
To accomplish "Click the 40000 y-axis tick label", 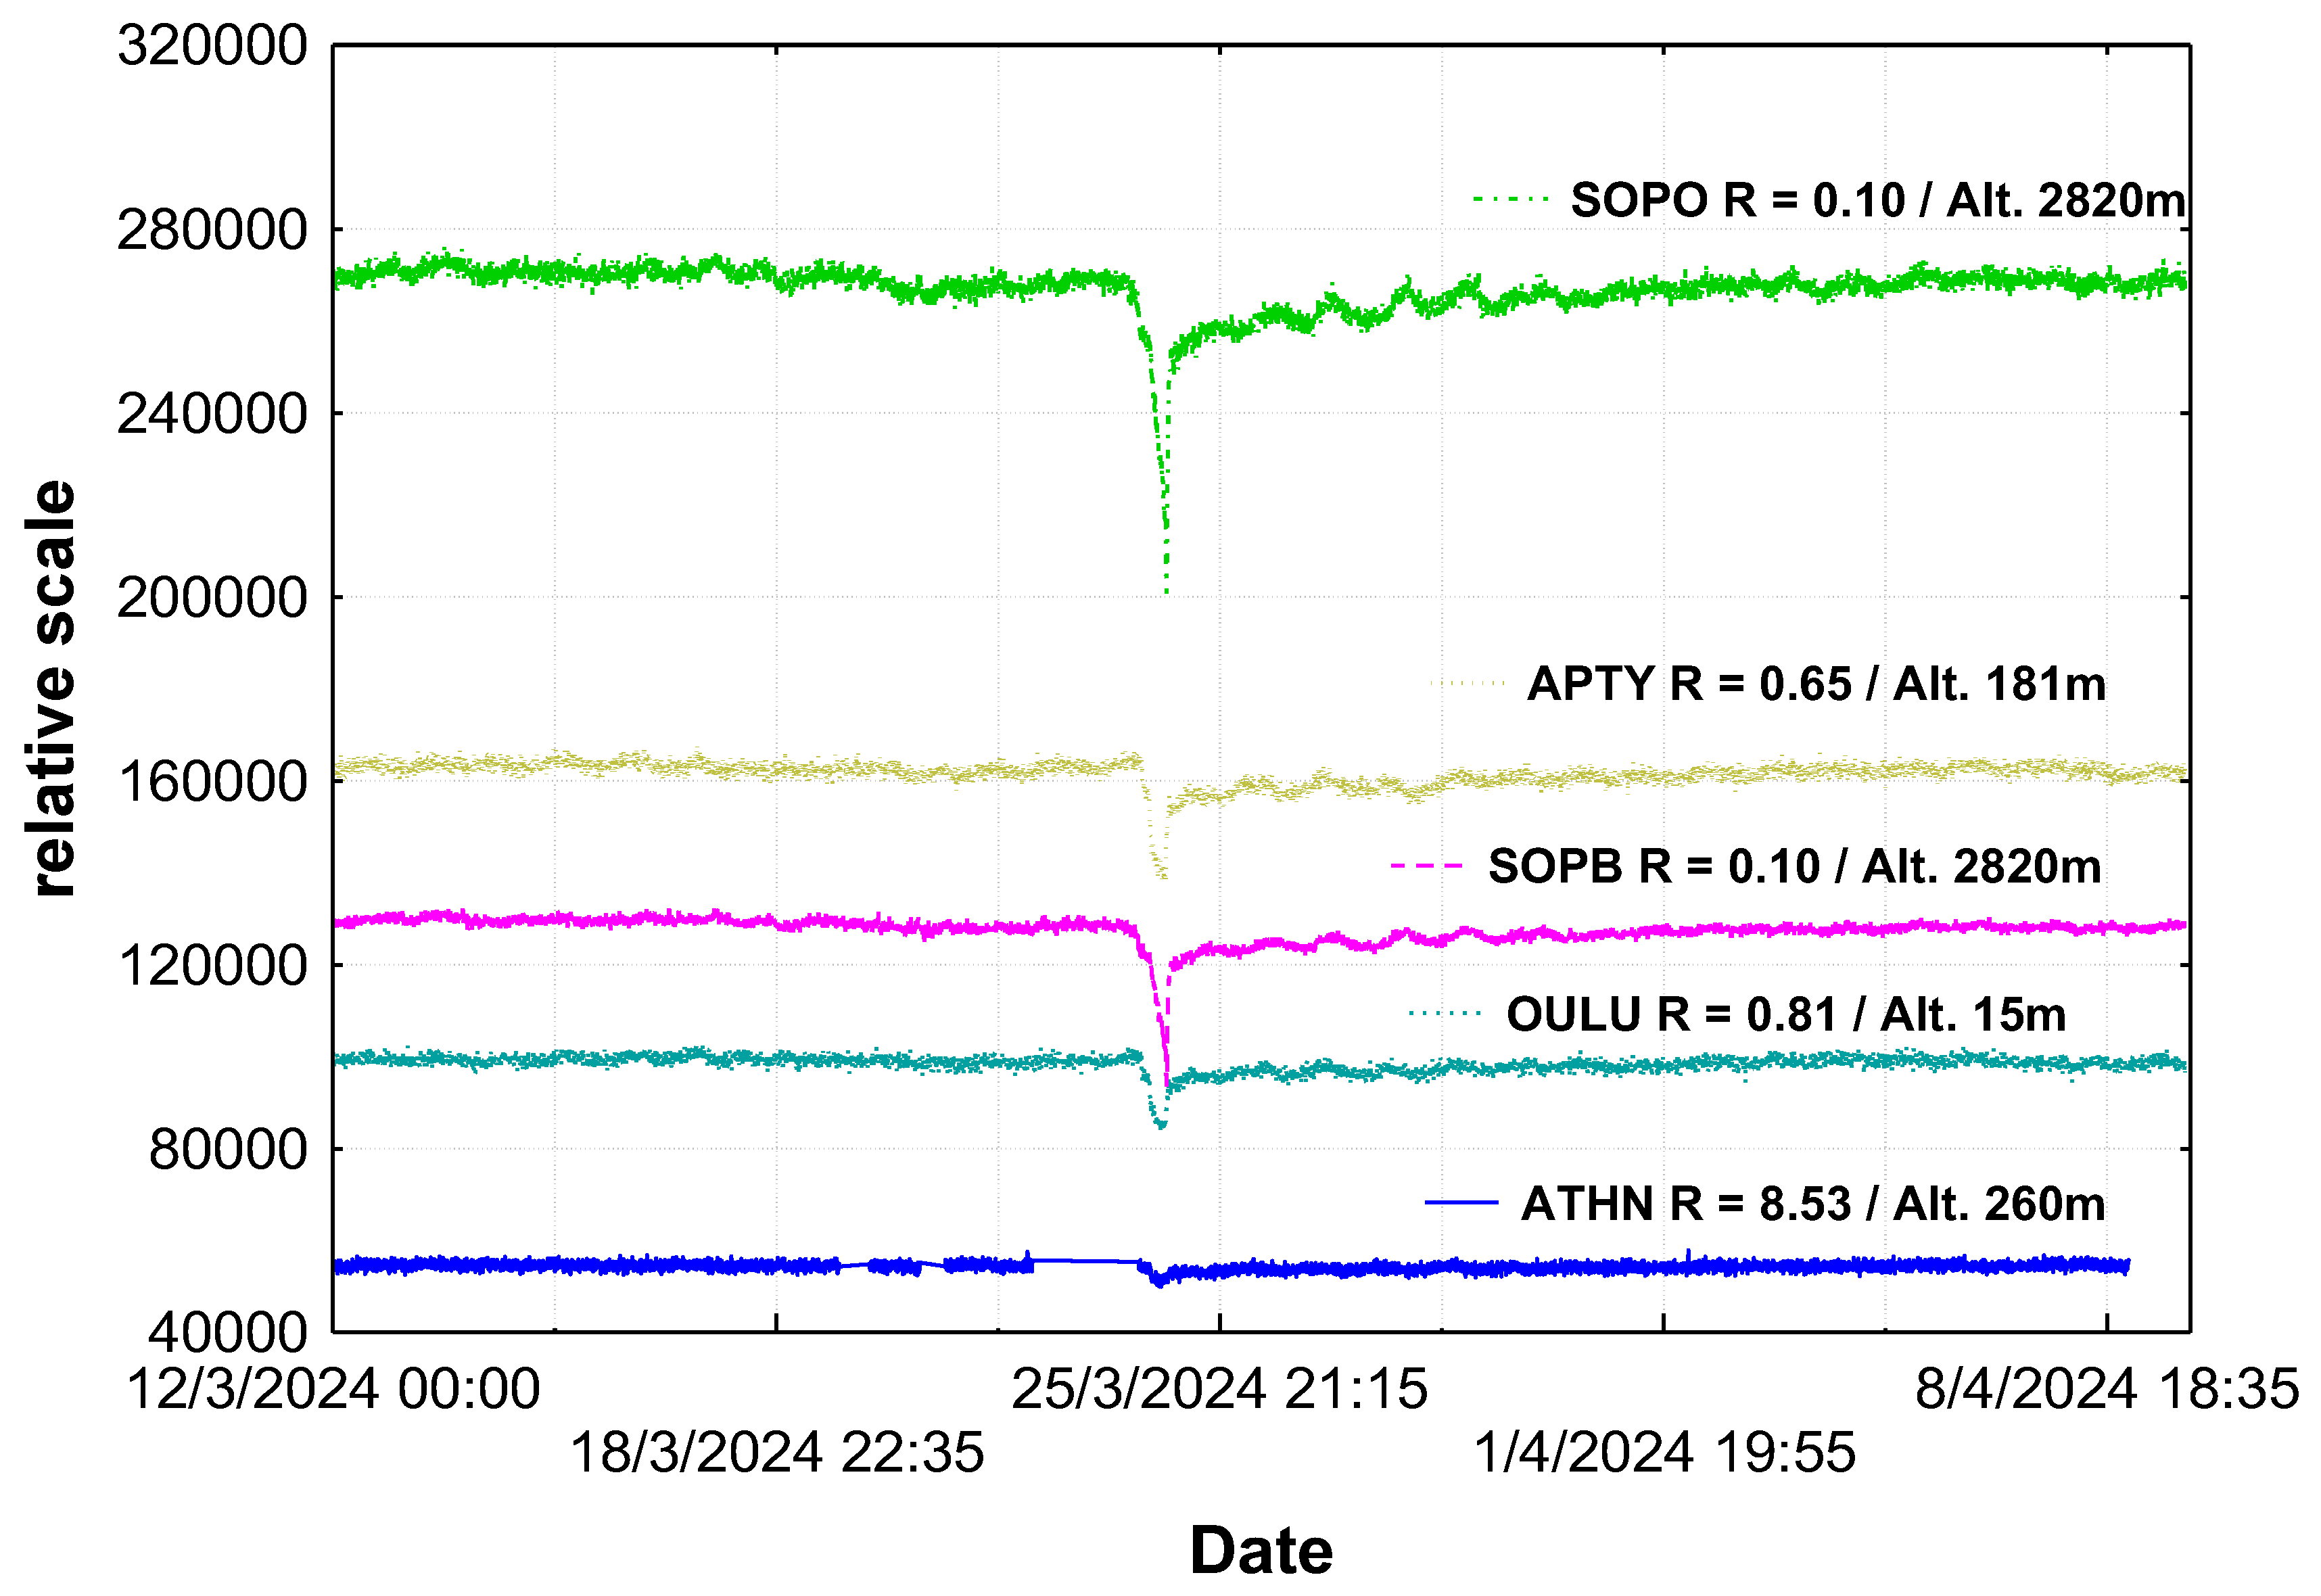I will [227, 1333].
